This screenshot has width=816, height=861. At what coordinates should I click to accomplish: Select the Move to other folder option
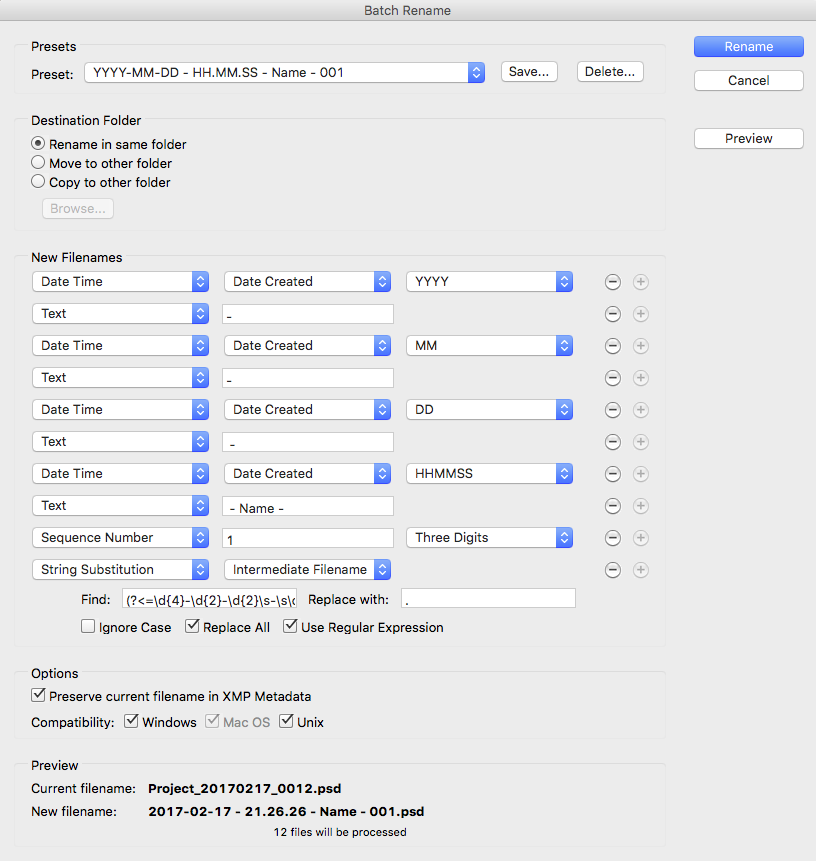[x=39, y=163]
